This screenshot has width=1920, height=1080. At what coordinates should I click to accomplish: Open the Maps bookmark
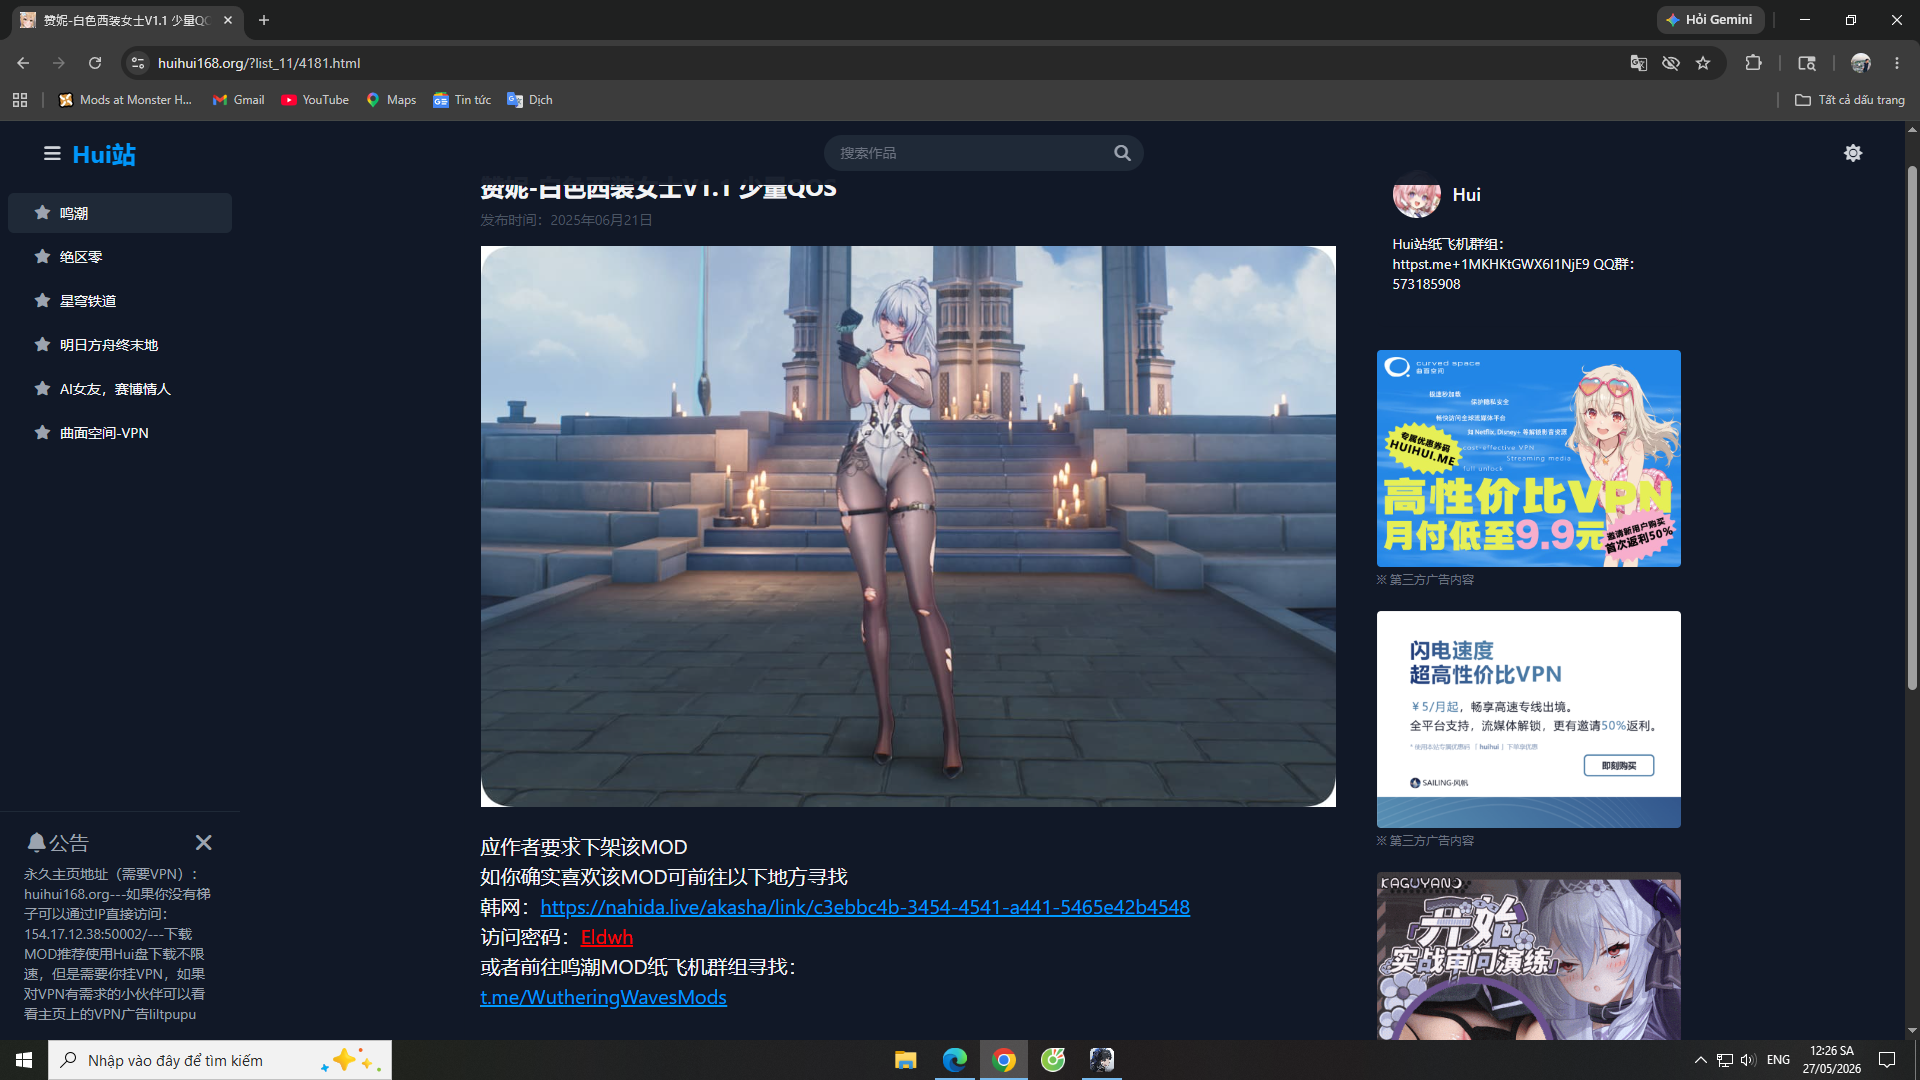pyautogui.click(x=391, y=100)
